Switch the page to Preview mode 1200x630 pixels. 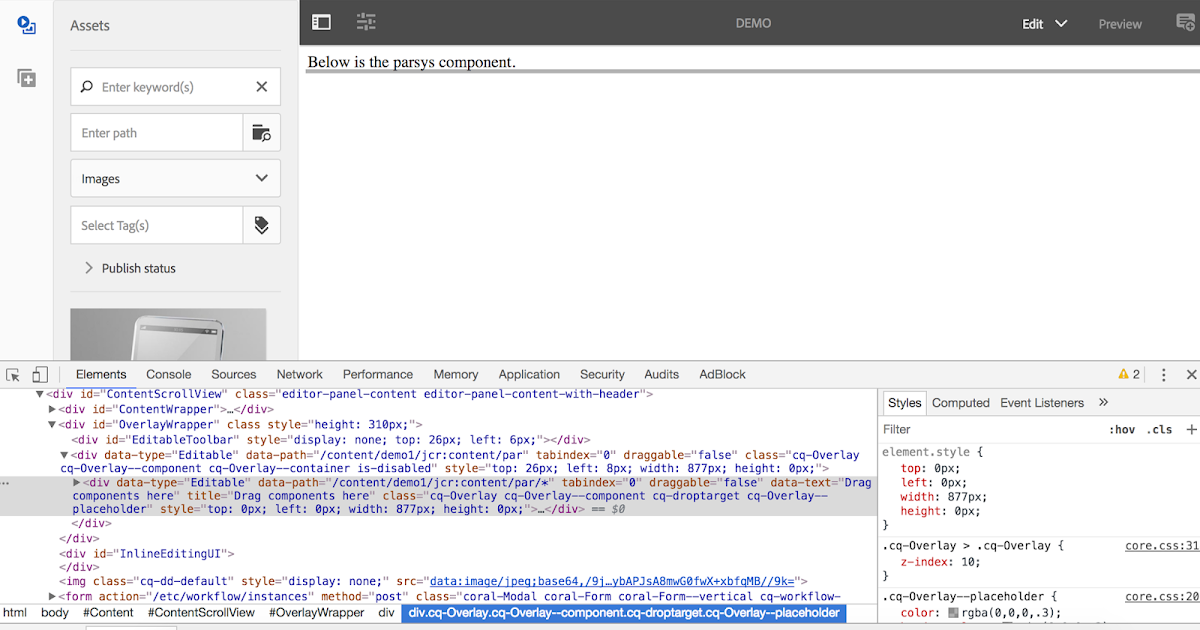click(1120, 23)
